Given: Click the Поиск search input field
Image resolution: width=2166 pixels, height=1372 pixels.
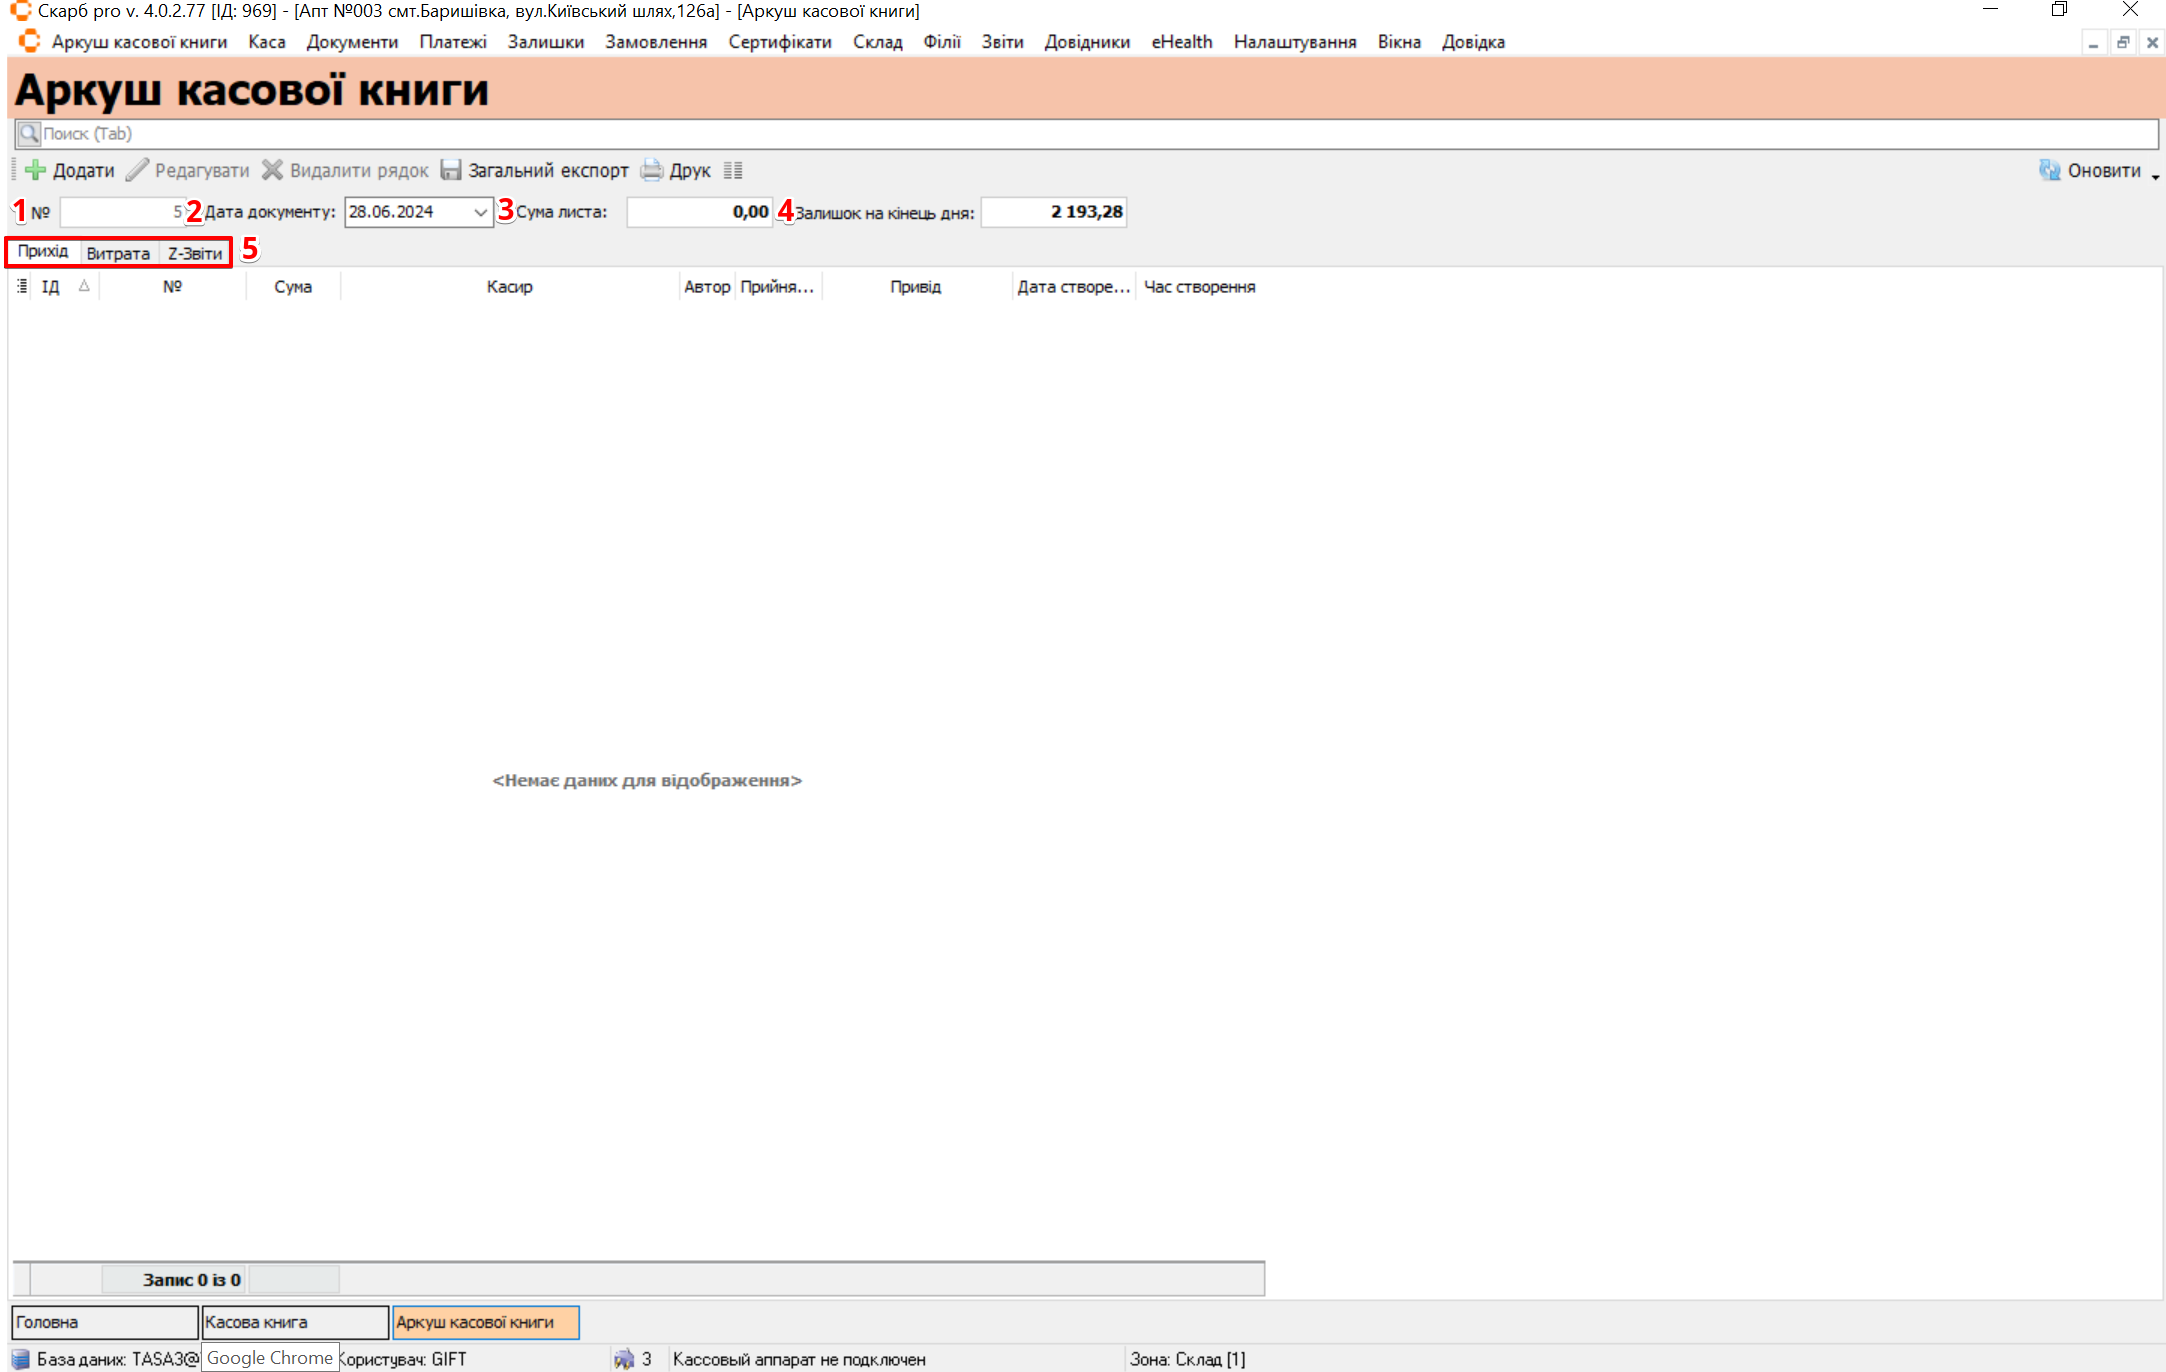Looking at the screenshot, I should [x=1000, y=133].
